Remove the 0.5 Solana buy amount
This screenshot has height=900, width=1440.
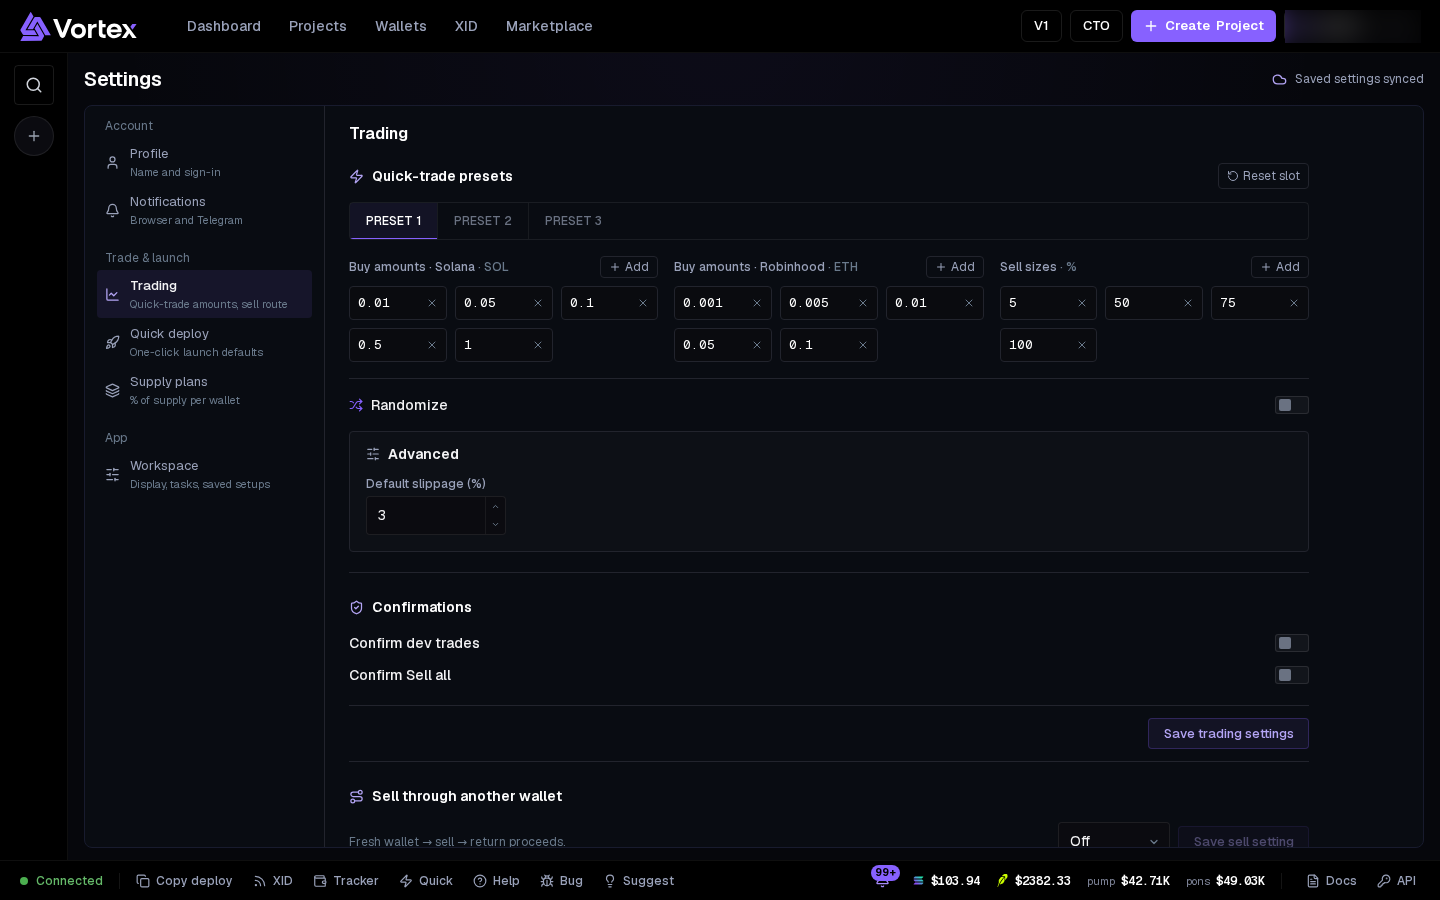click(x=432, y=345)
